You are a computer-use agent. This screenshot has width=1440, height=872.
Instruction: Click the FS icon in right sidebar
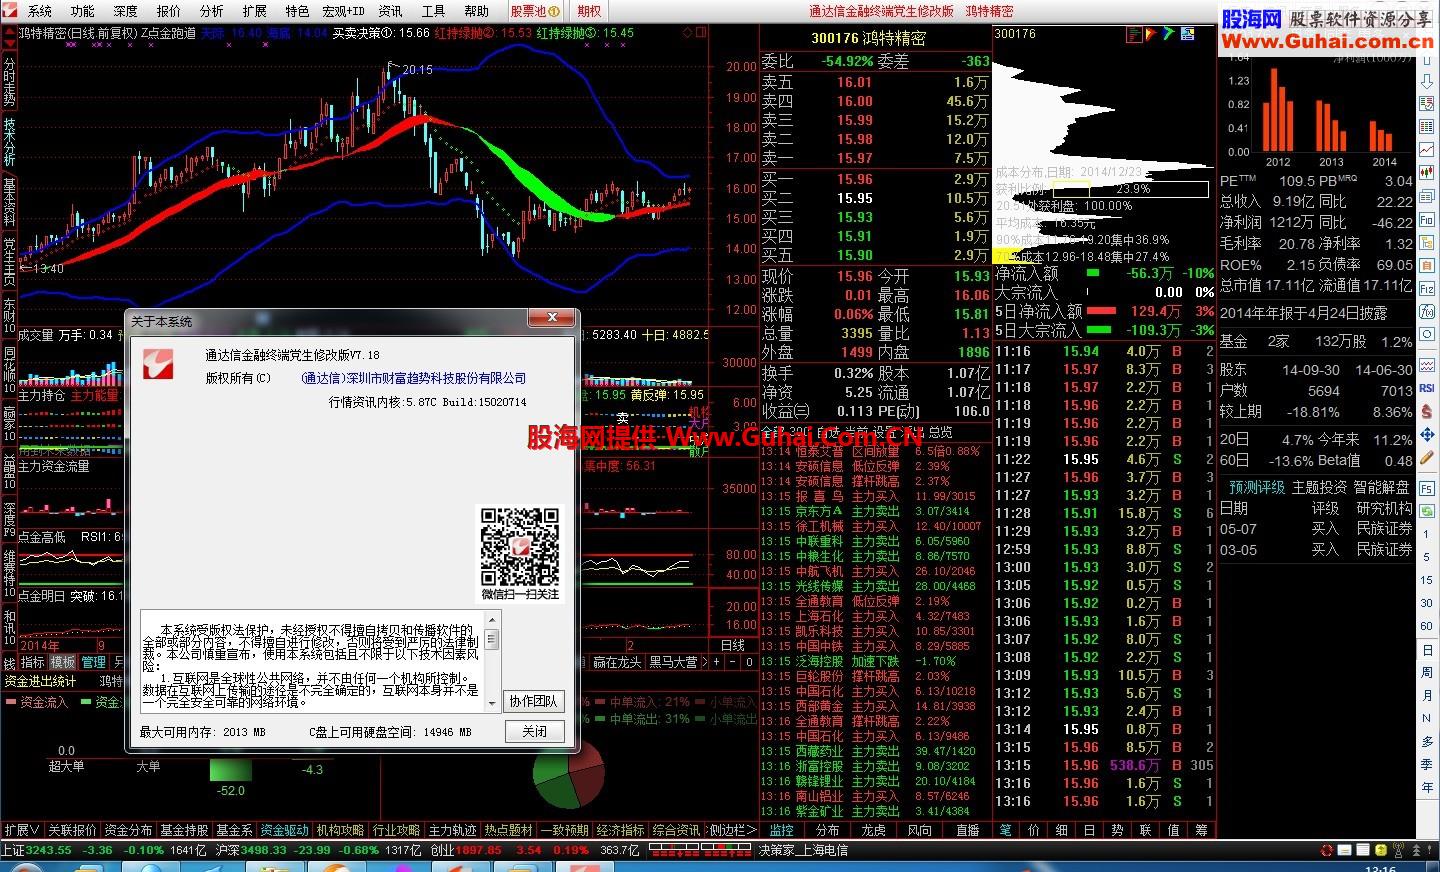(1427, 489)
